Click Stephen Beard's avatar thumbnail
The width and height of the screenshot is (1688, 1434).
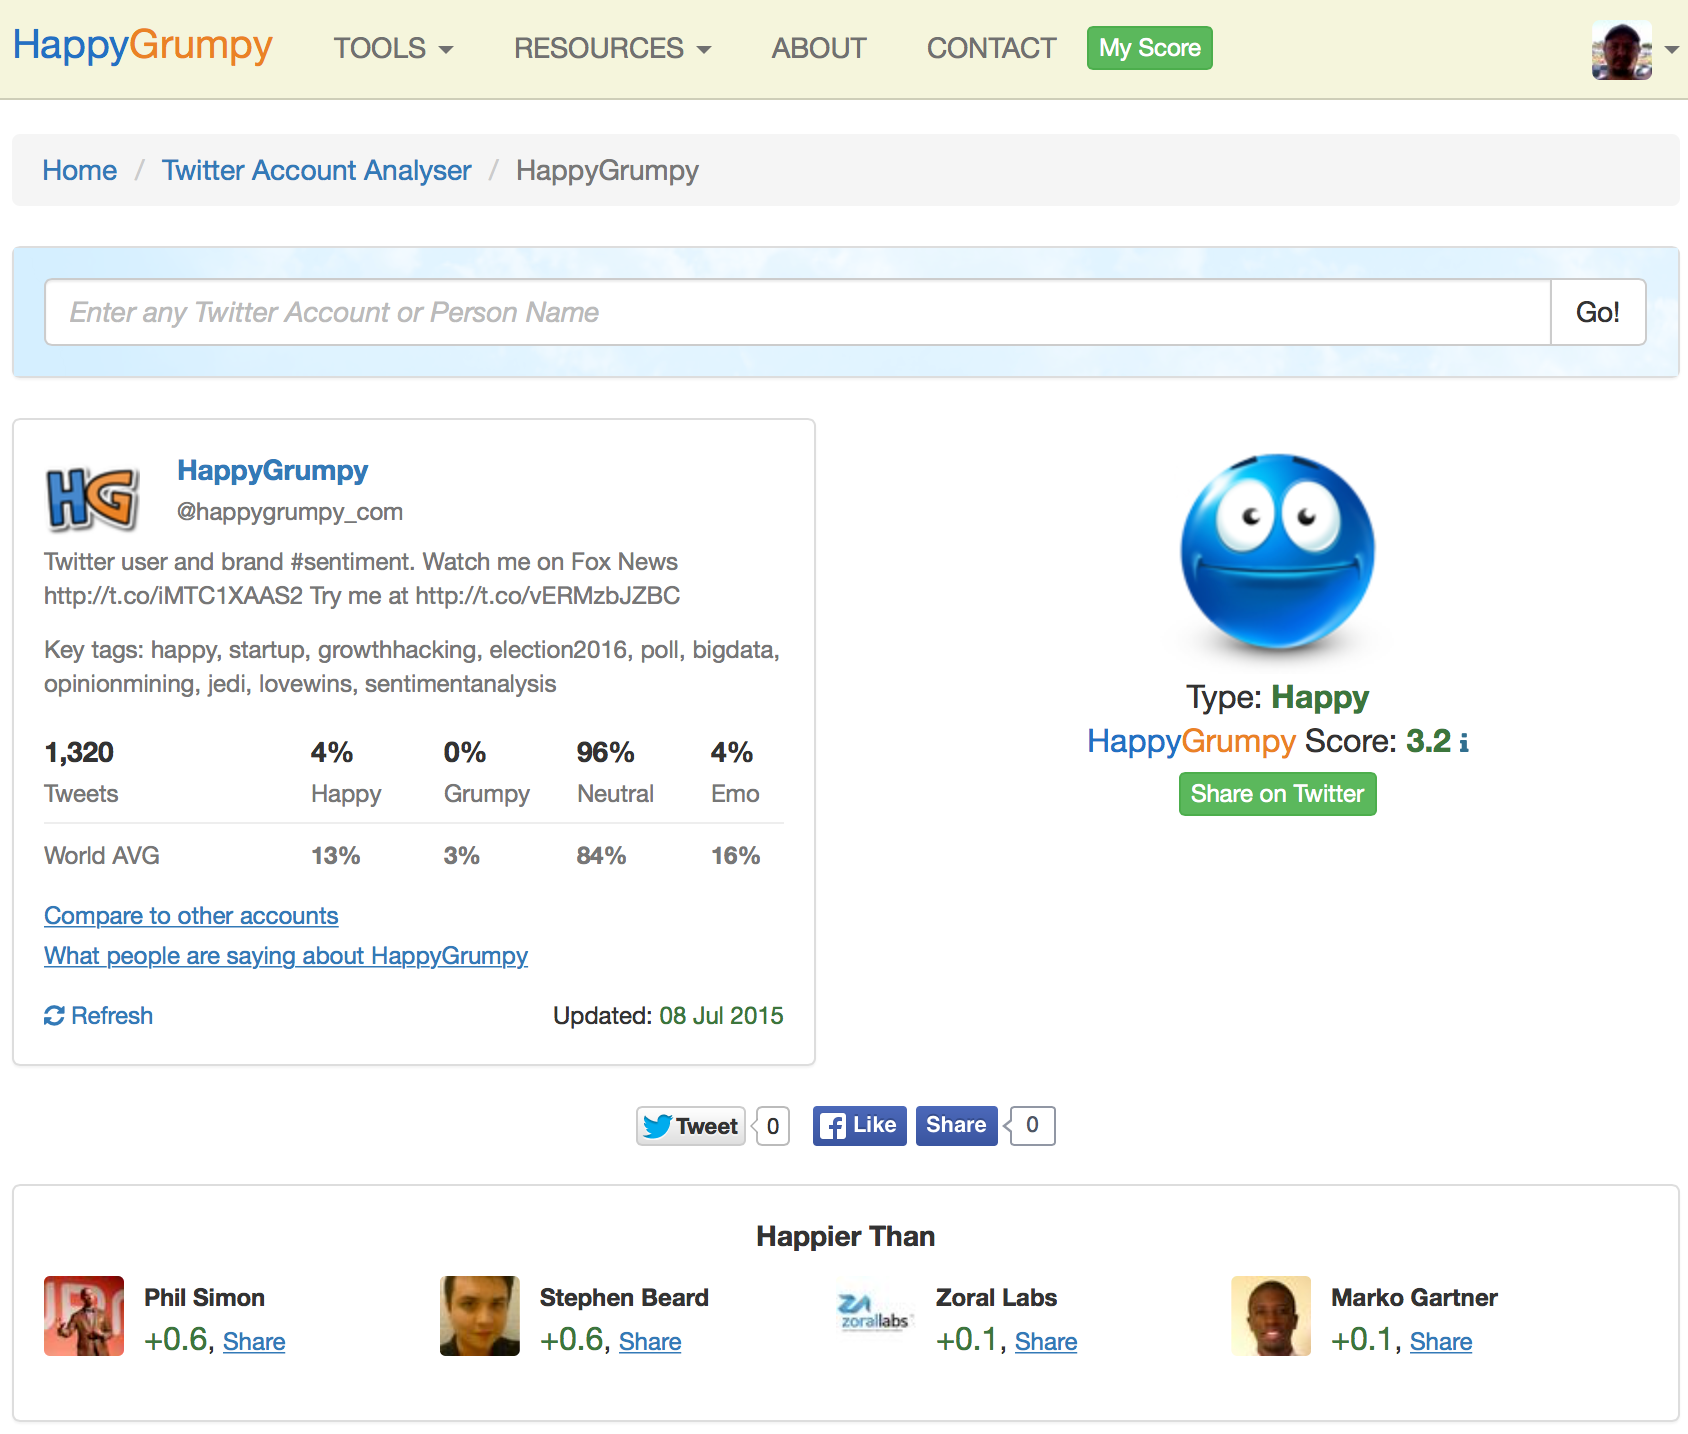[480, 1316]
